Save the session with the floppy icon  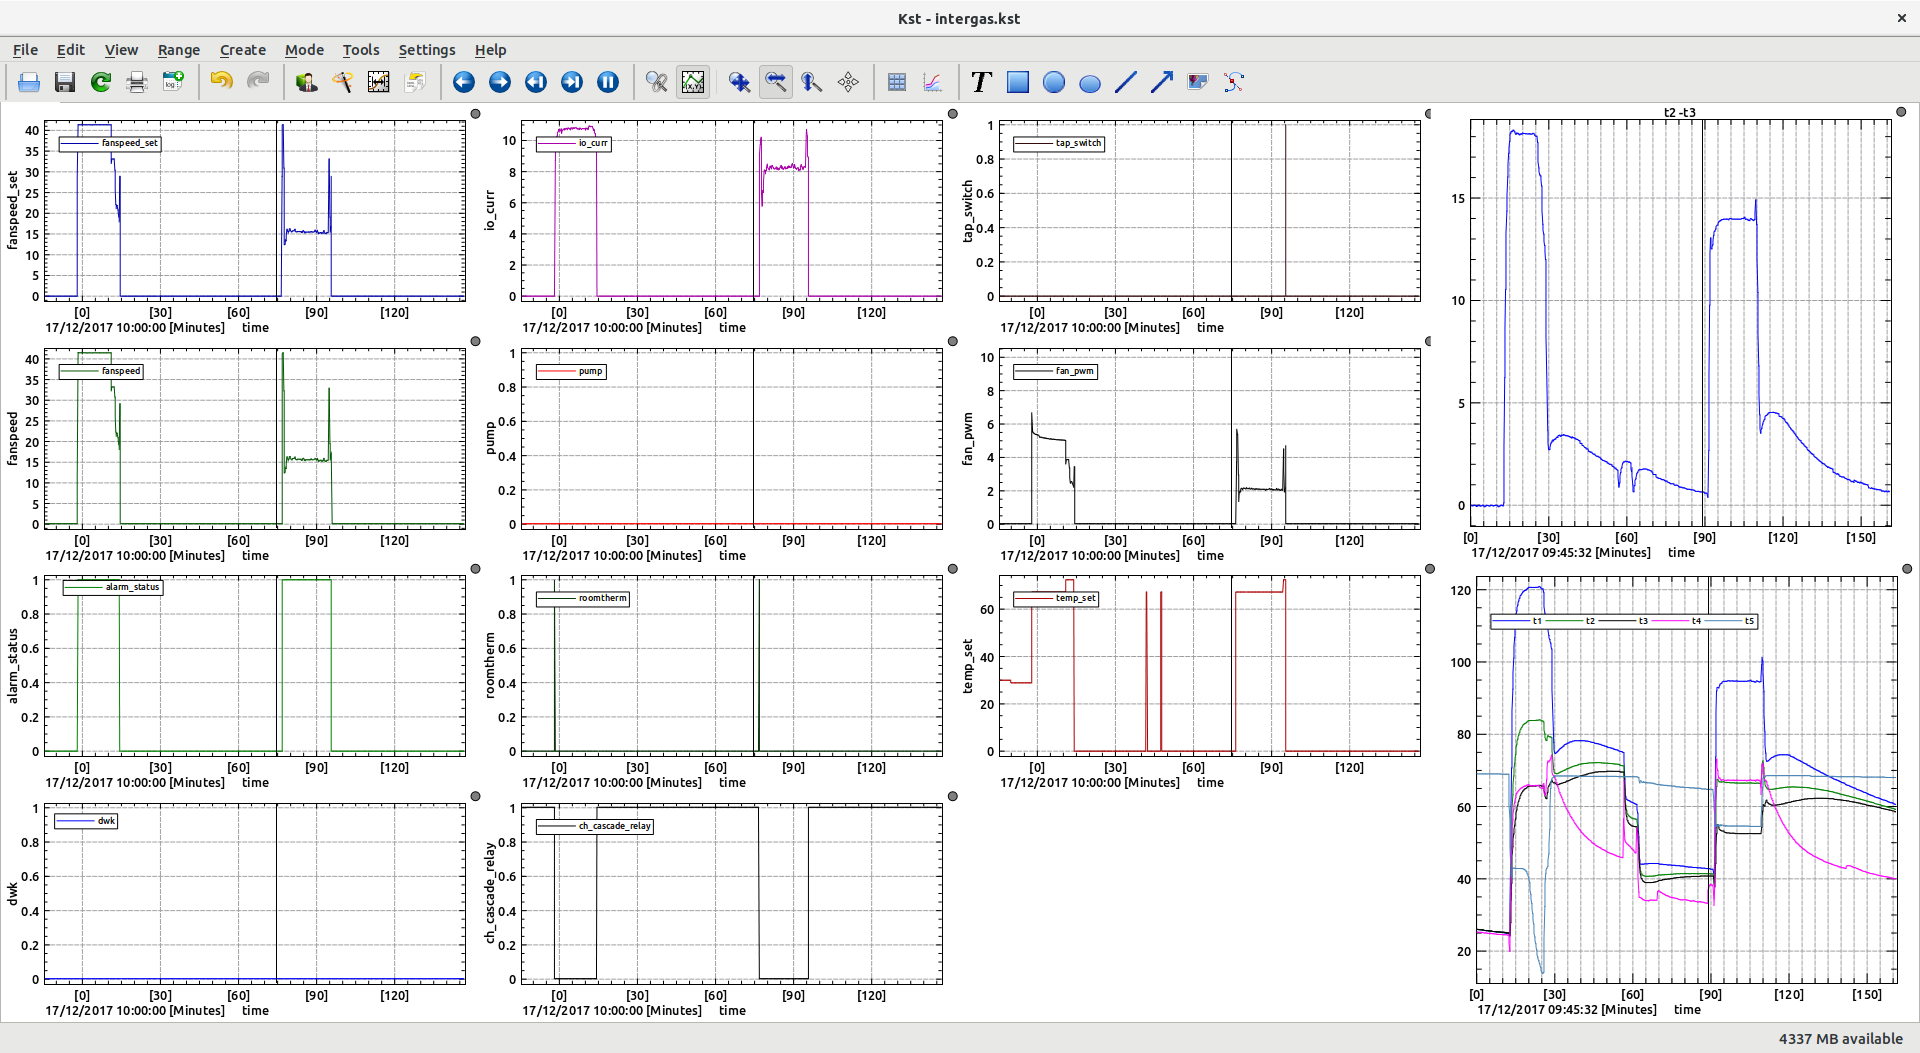[x=65, y=82]
